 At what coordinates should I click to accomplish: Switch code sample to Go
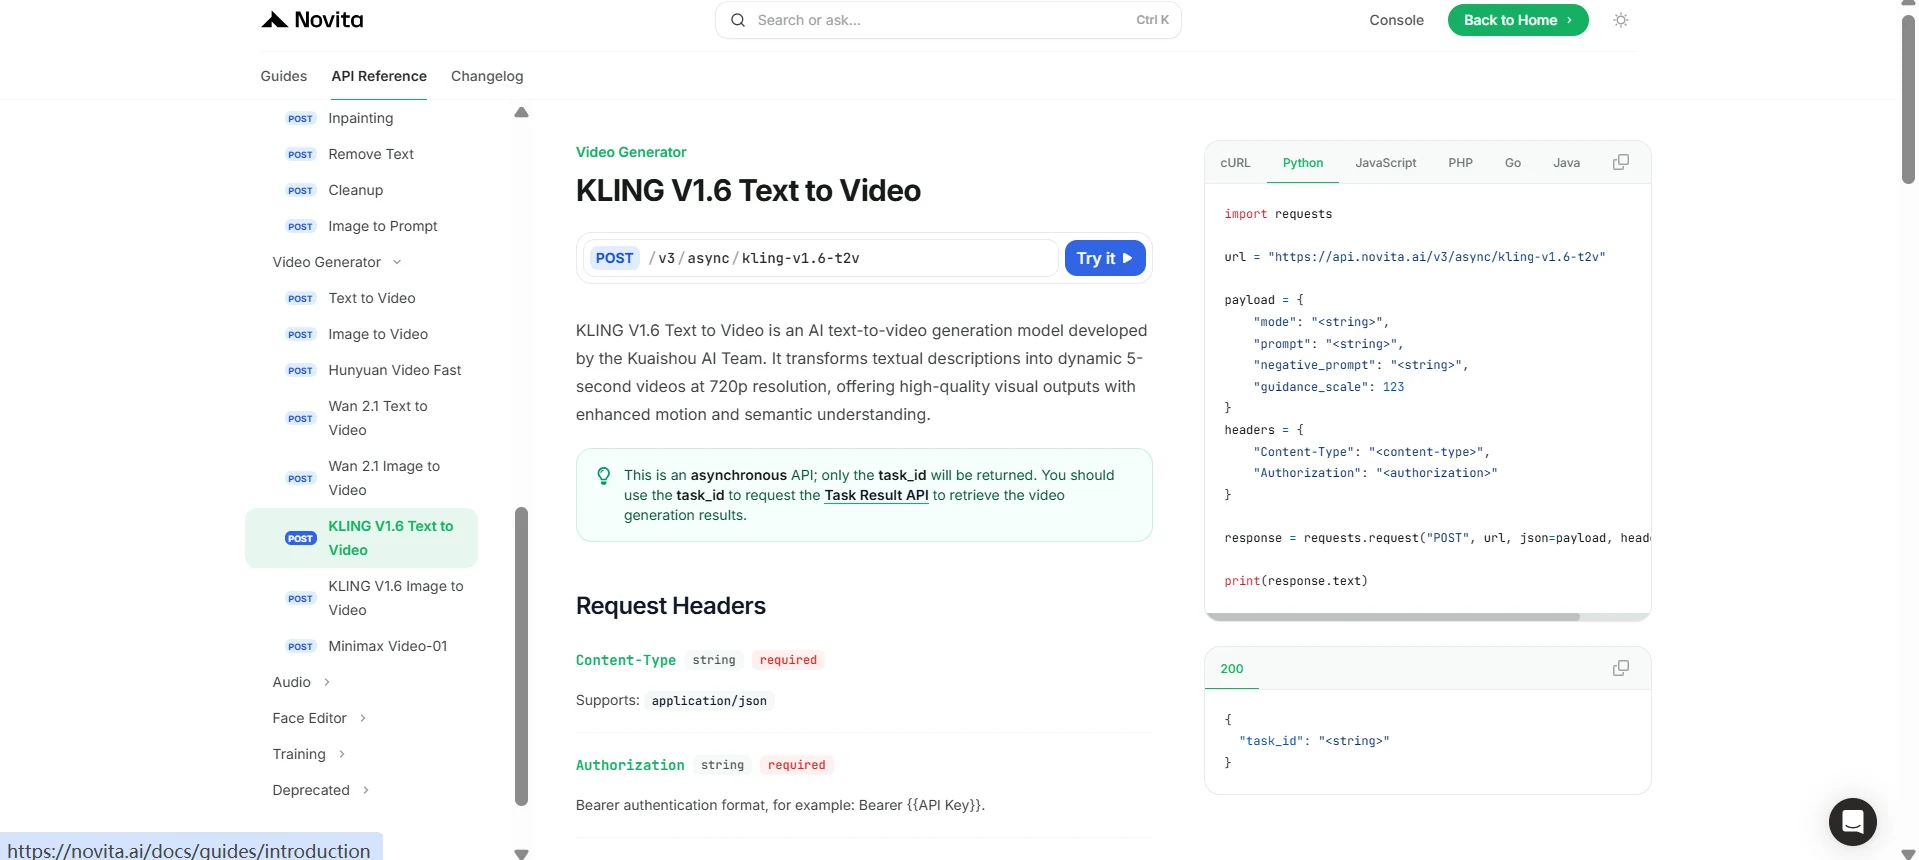(x=1513, y=163)
